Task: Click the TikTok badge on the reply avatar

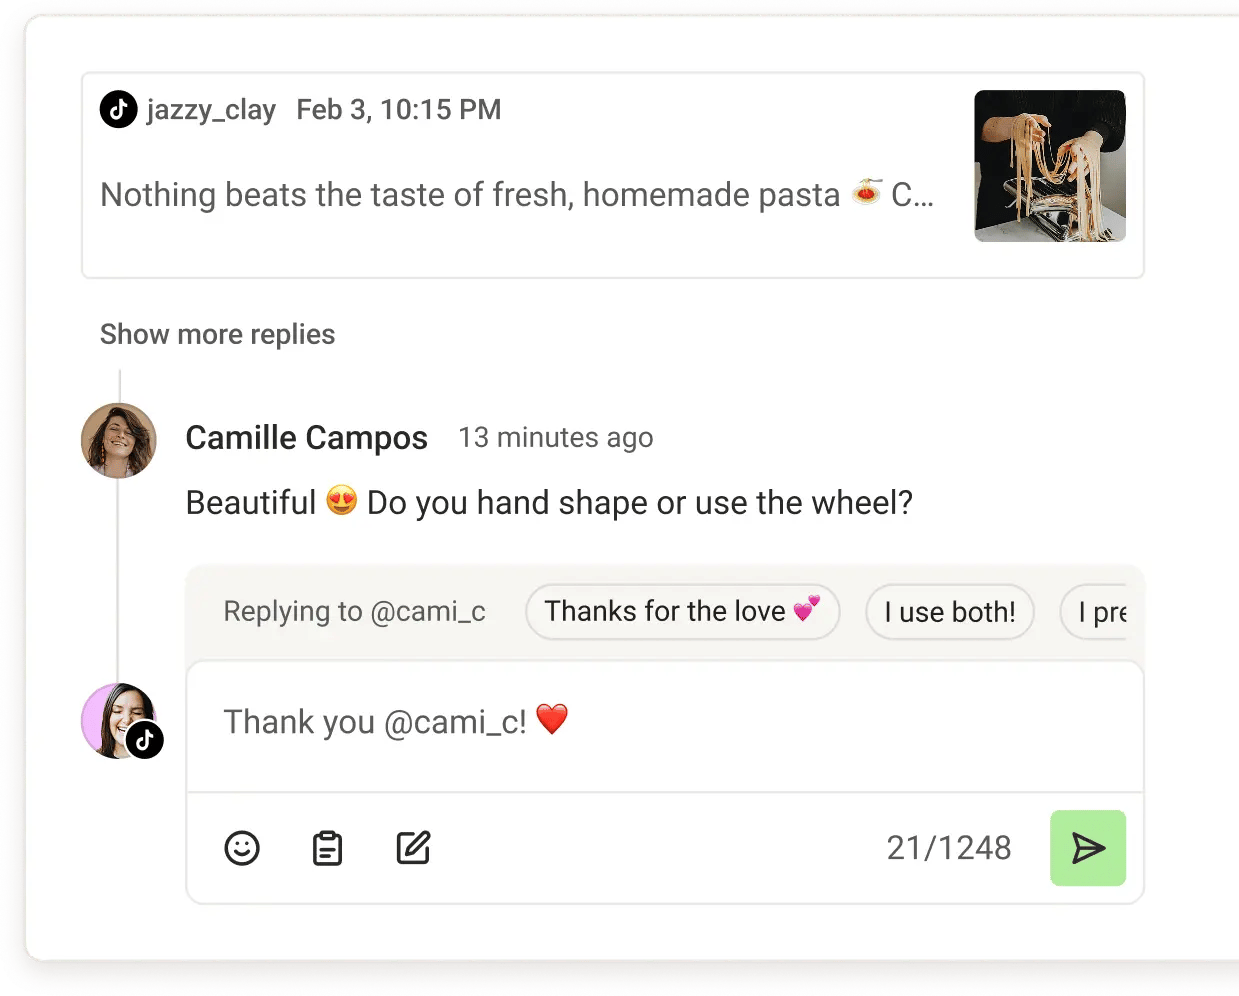Action: 146,740
